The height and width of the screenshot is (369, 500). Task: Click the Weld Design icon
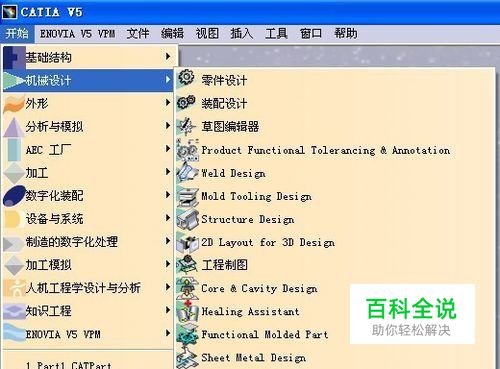coord(187,172)
